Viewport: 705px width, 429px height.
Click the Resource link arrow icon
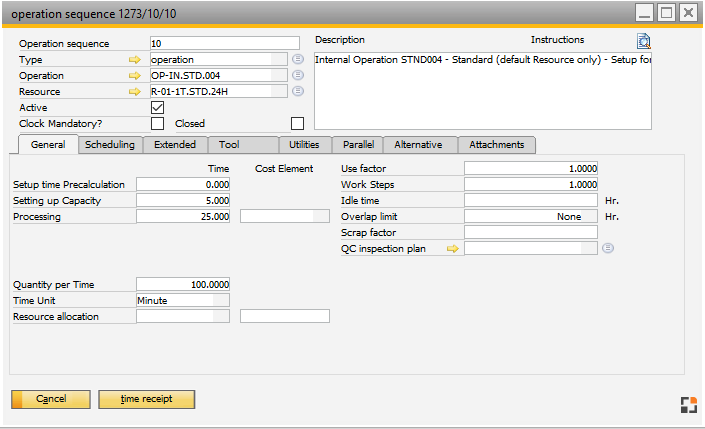(135, 92)
